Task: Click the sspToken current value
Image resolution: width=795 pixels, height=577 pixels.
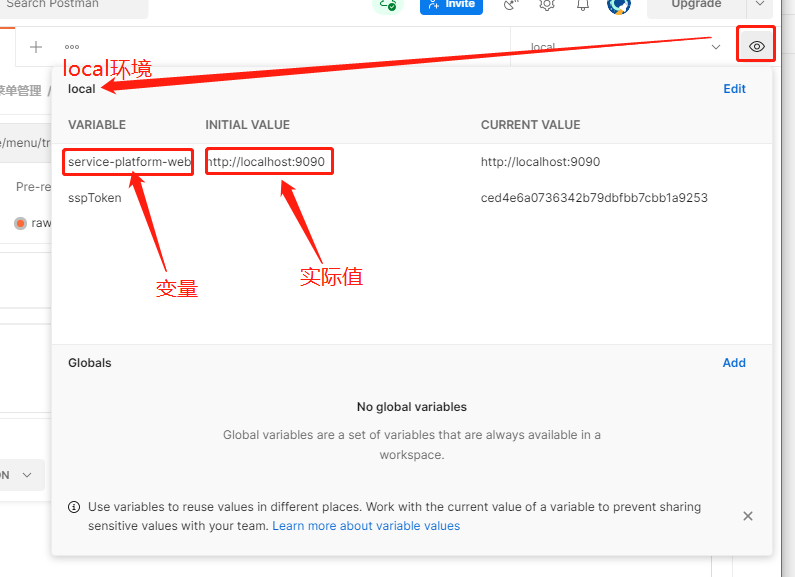Action: click(x=594, y=198)
